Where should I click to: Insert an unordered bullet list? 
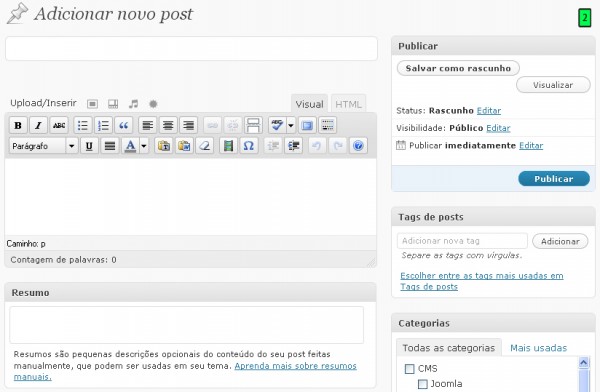[83, 125]
